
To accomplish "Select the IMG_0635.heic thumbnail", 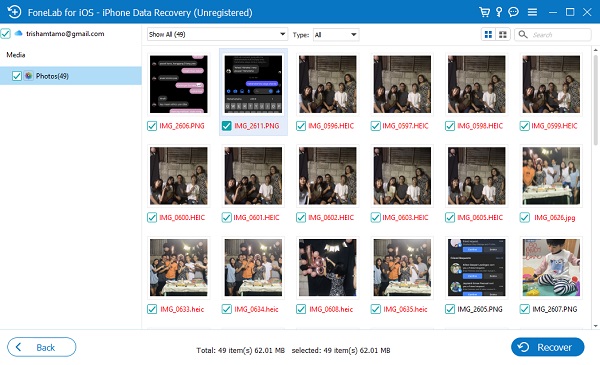I will coord(402,267).
